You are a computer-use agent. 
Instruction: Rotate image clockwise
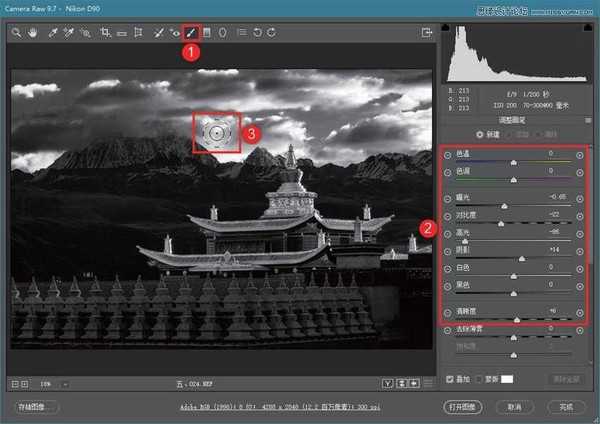271,33
